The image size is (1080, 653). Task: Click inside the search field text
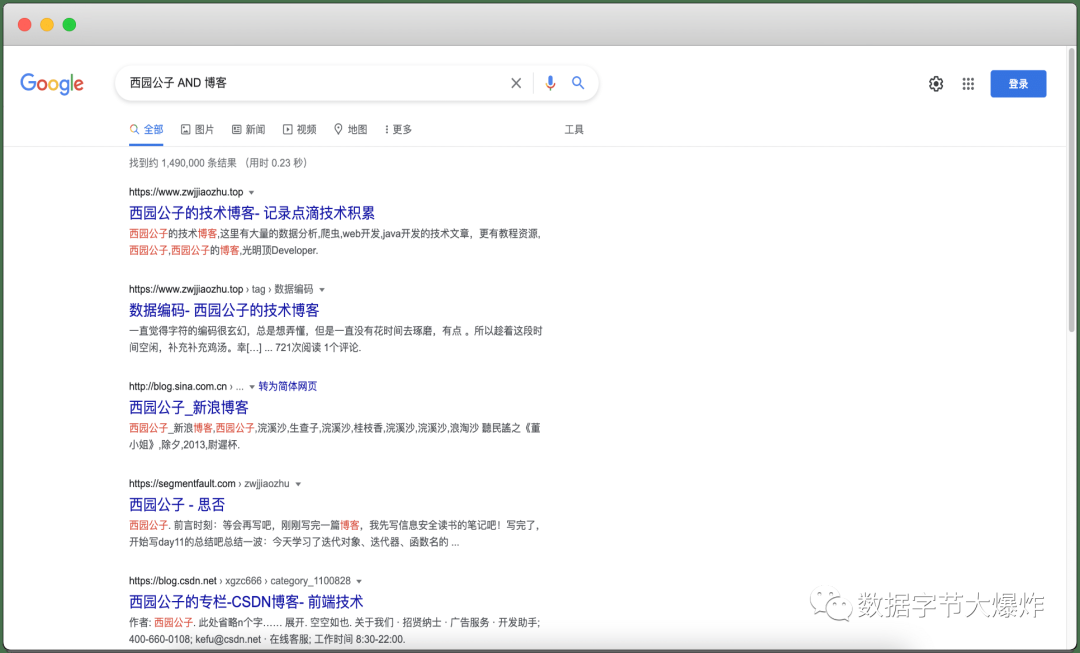click(x=178, y=83)
